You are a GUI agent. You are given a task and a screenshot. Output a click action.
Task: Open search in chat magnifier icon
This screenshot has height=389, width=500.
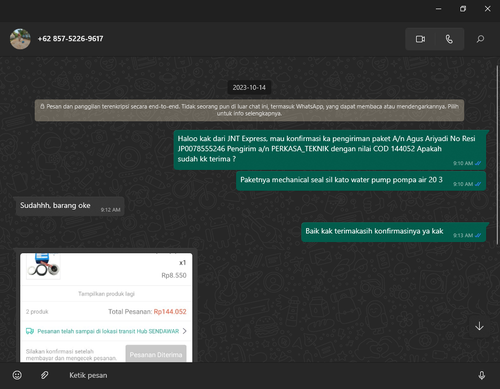point(480,39)
